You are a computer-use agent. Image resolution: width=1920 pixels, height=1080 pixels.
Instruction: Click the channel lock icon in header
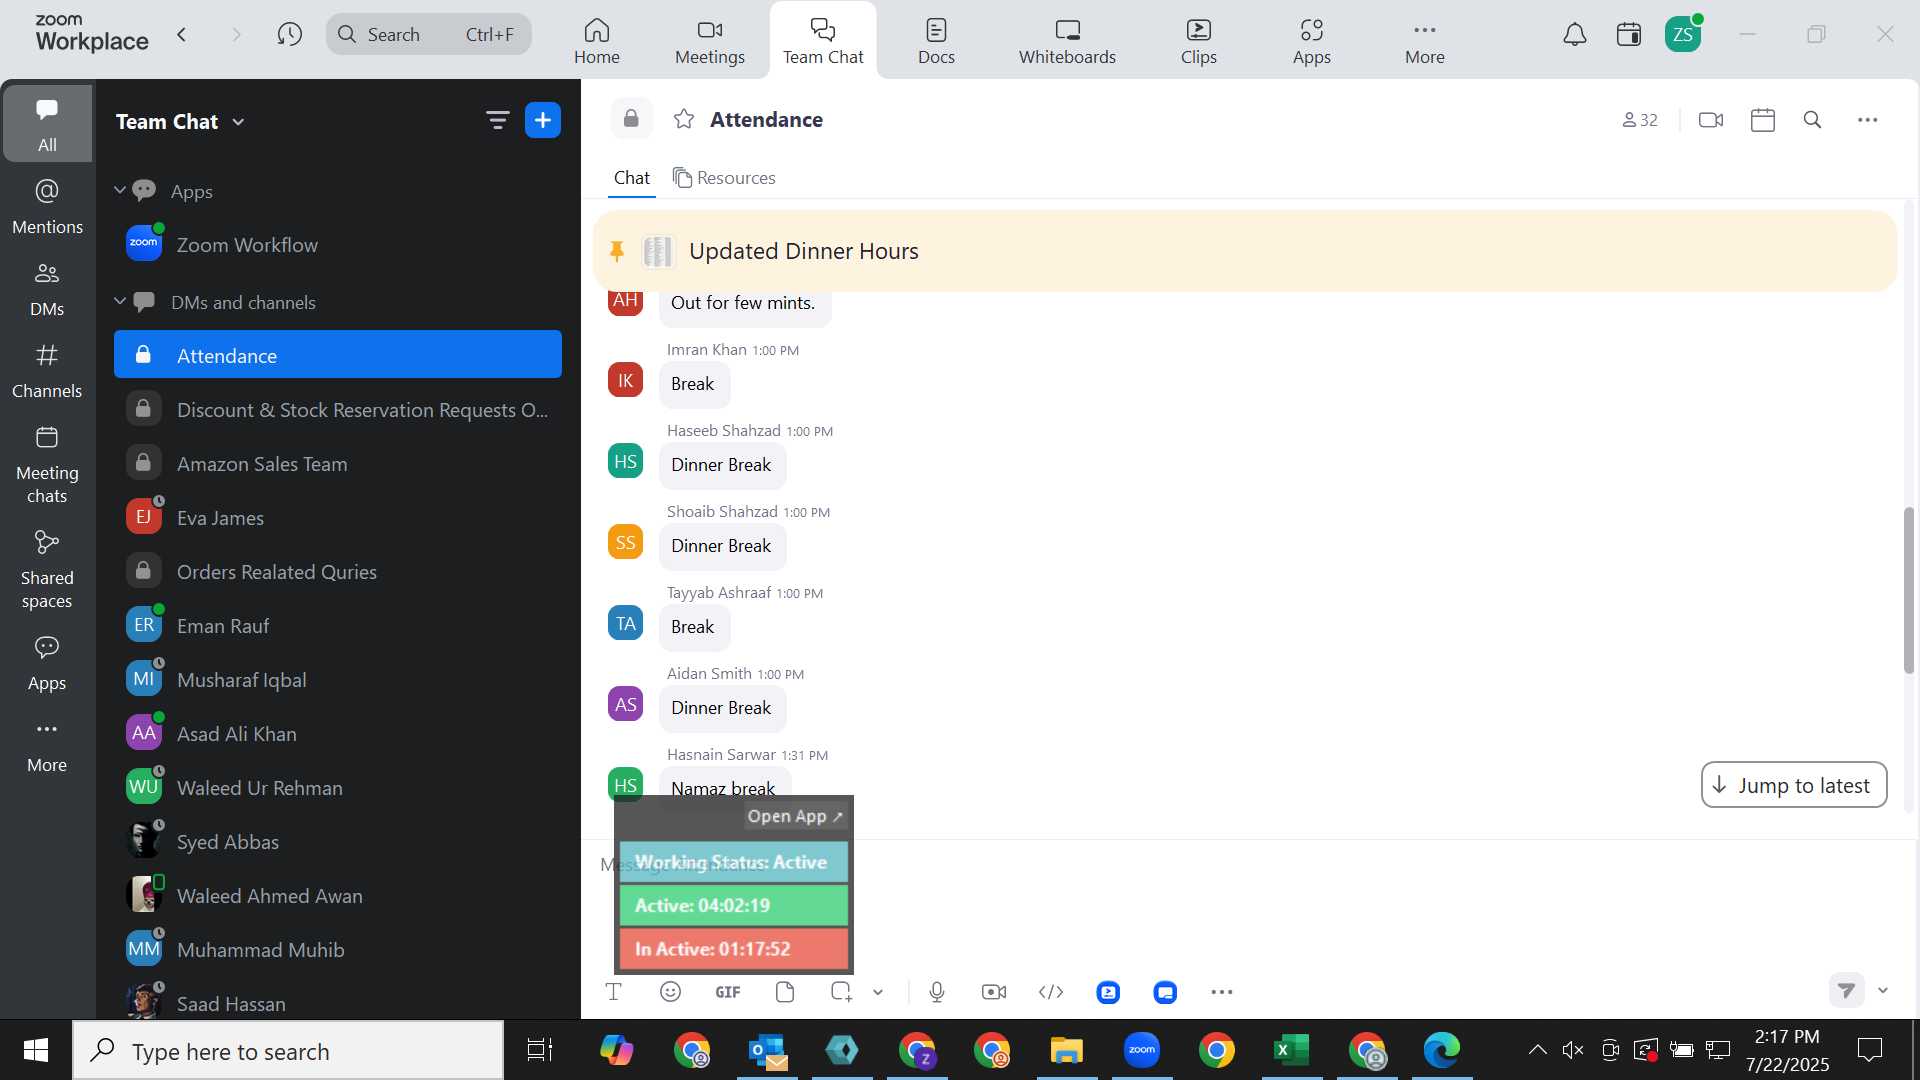[631, 119]
